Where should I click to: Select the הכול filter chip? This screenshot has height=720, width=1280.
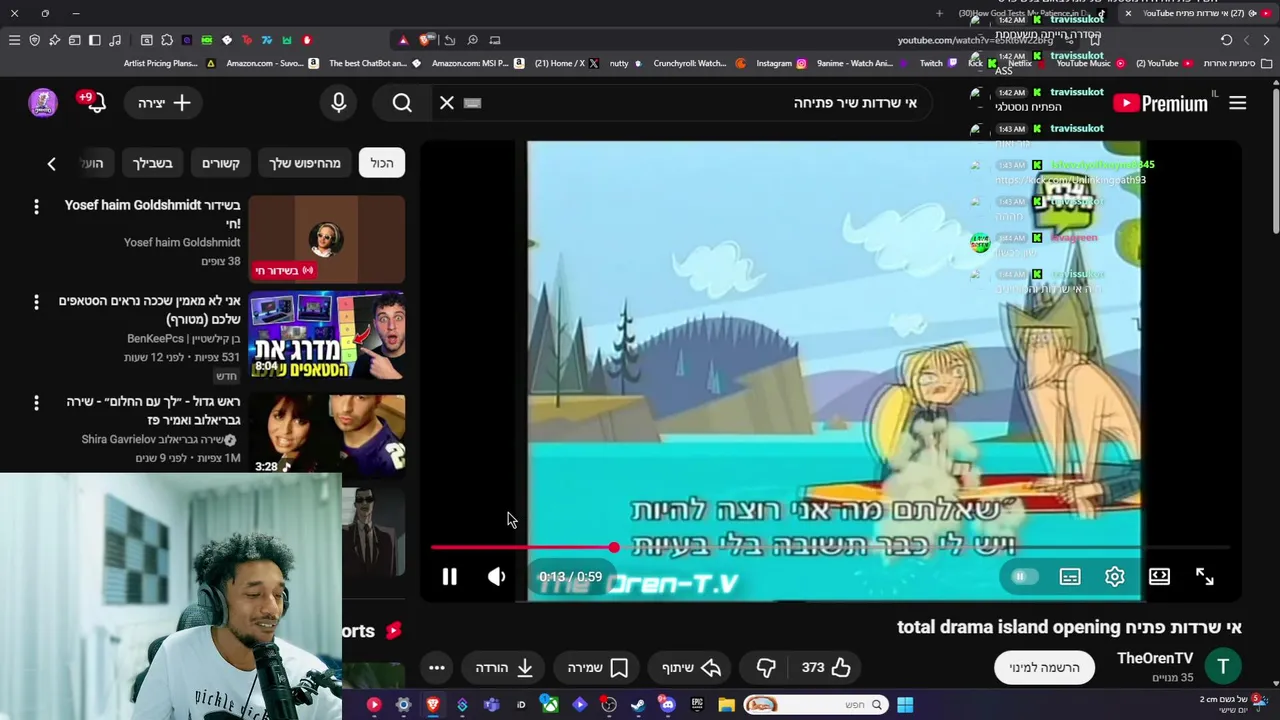coord(382,163)
